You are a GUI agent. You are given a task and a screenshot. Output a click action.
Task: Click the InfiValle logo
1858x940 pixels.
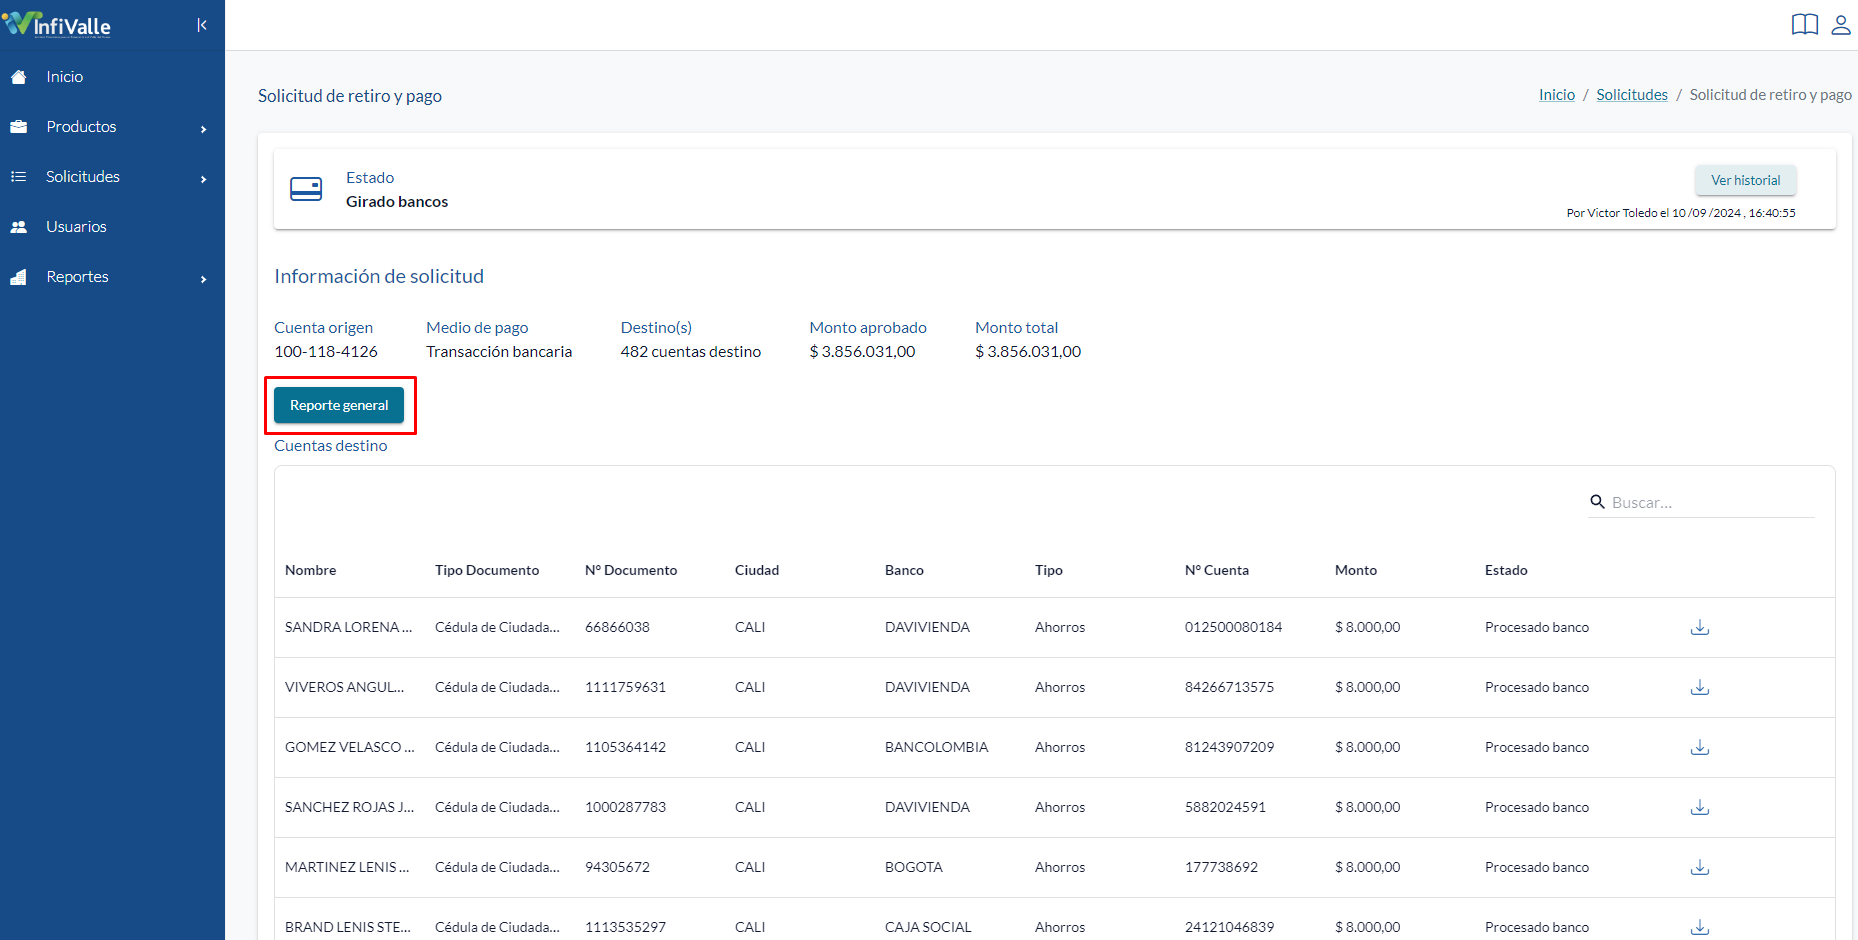(x=57, y=24)
